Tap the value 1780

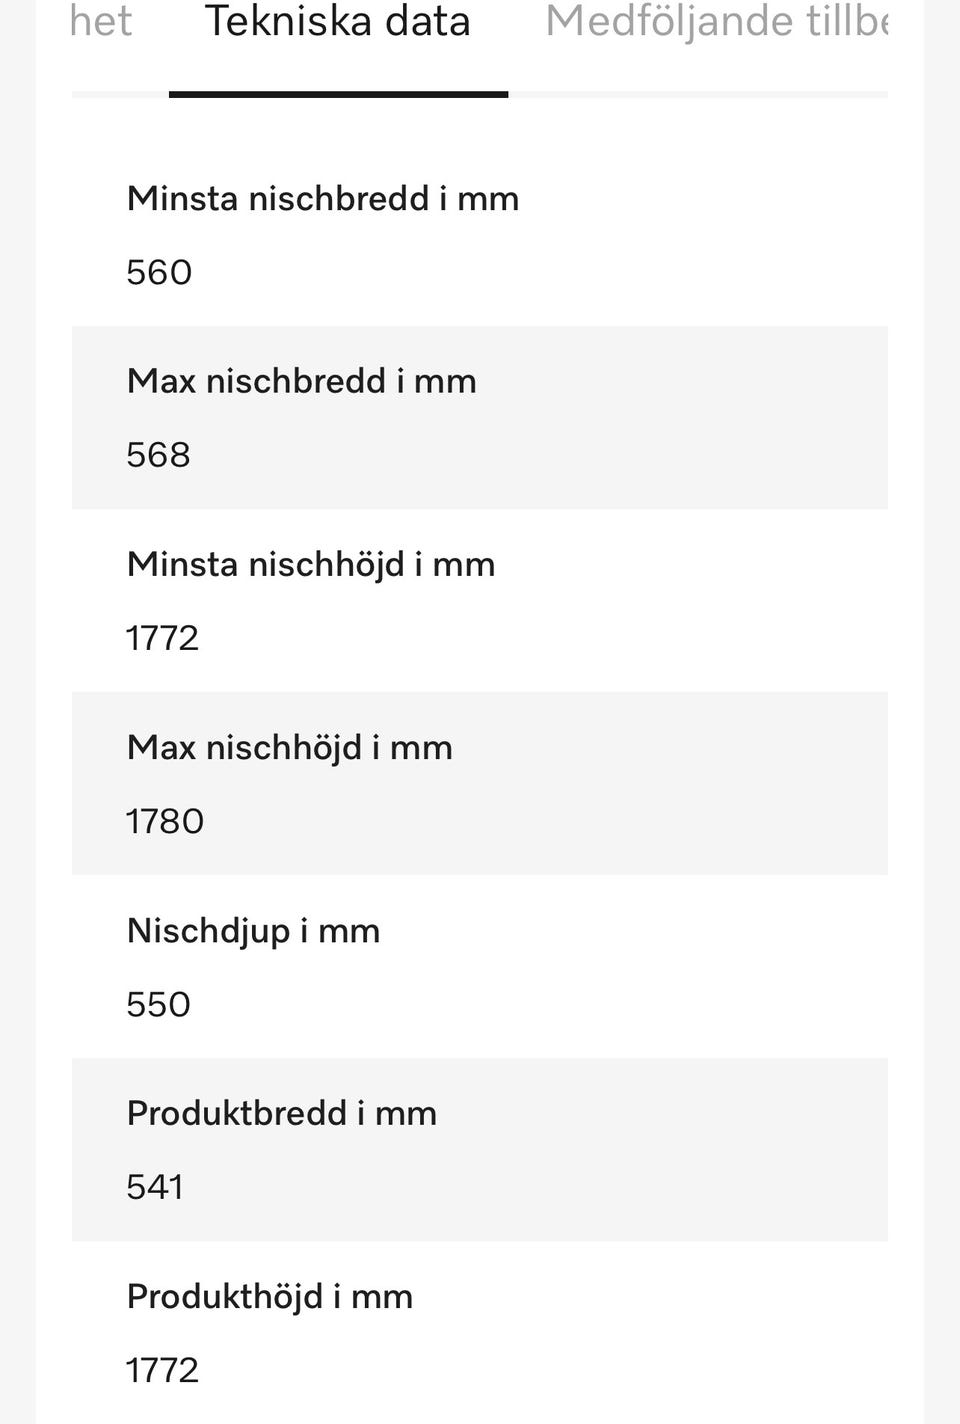[x=164, y=821]
